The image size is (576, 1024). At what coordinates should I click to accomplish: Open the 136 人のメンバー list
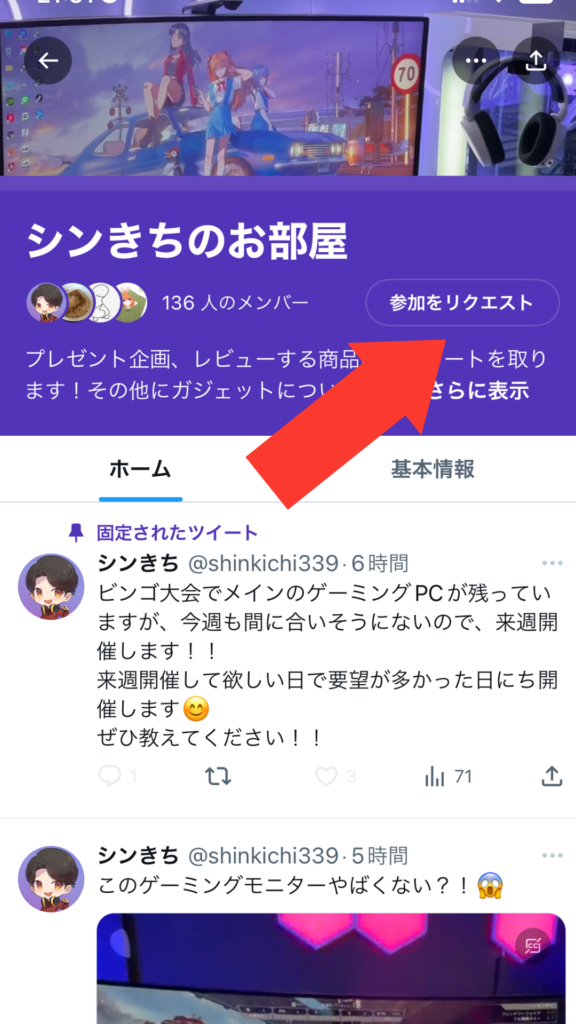coord(235,303)
